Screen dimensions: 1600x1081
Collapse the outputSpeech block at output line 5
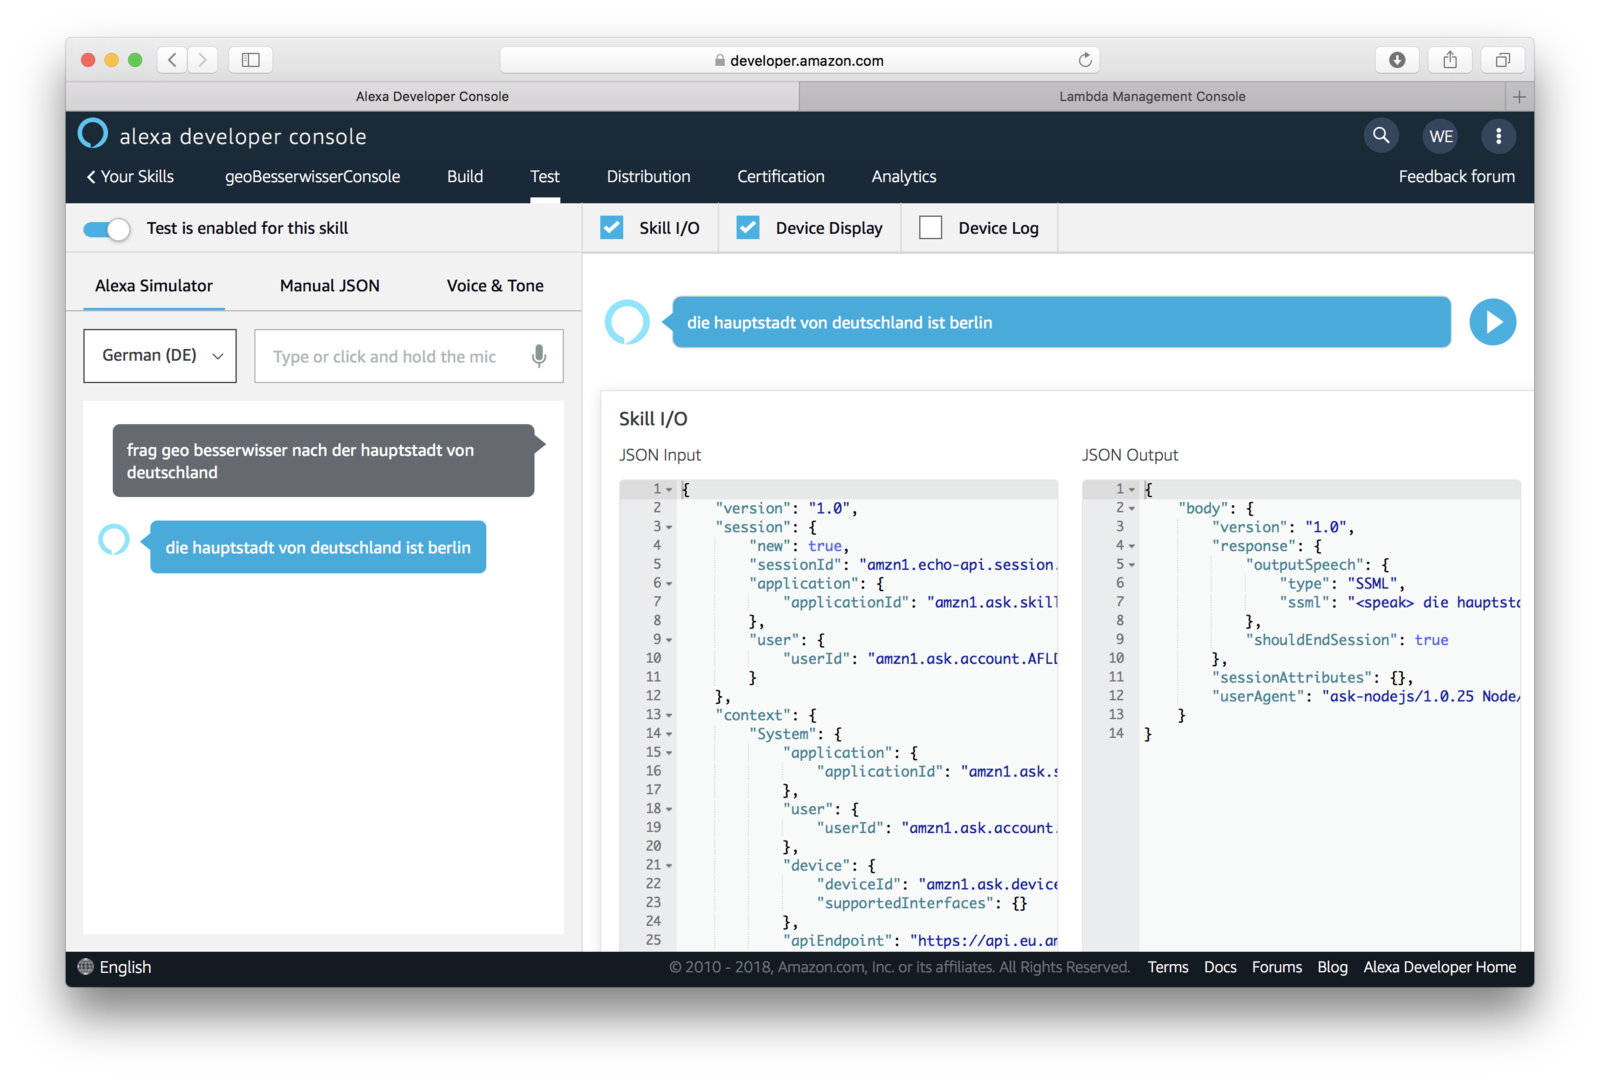pyautogui.click(x=1132, y=565)
